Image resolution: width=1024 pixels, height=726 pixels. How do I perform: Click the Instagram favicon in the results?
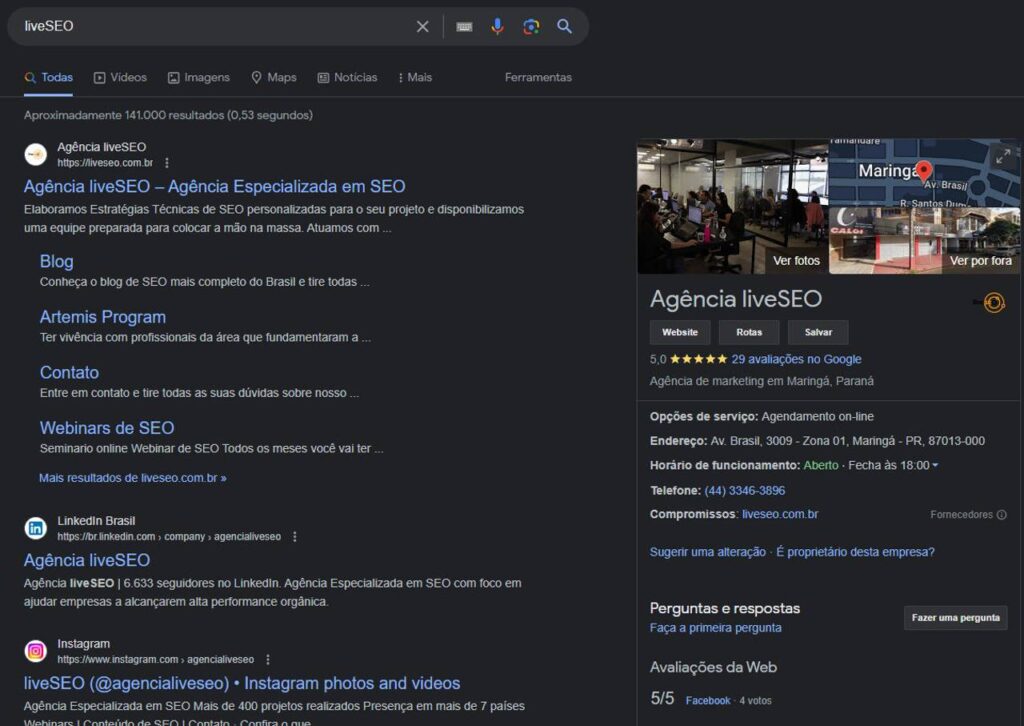click(36, 651)
